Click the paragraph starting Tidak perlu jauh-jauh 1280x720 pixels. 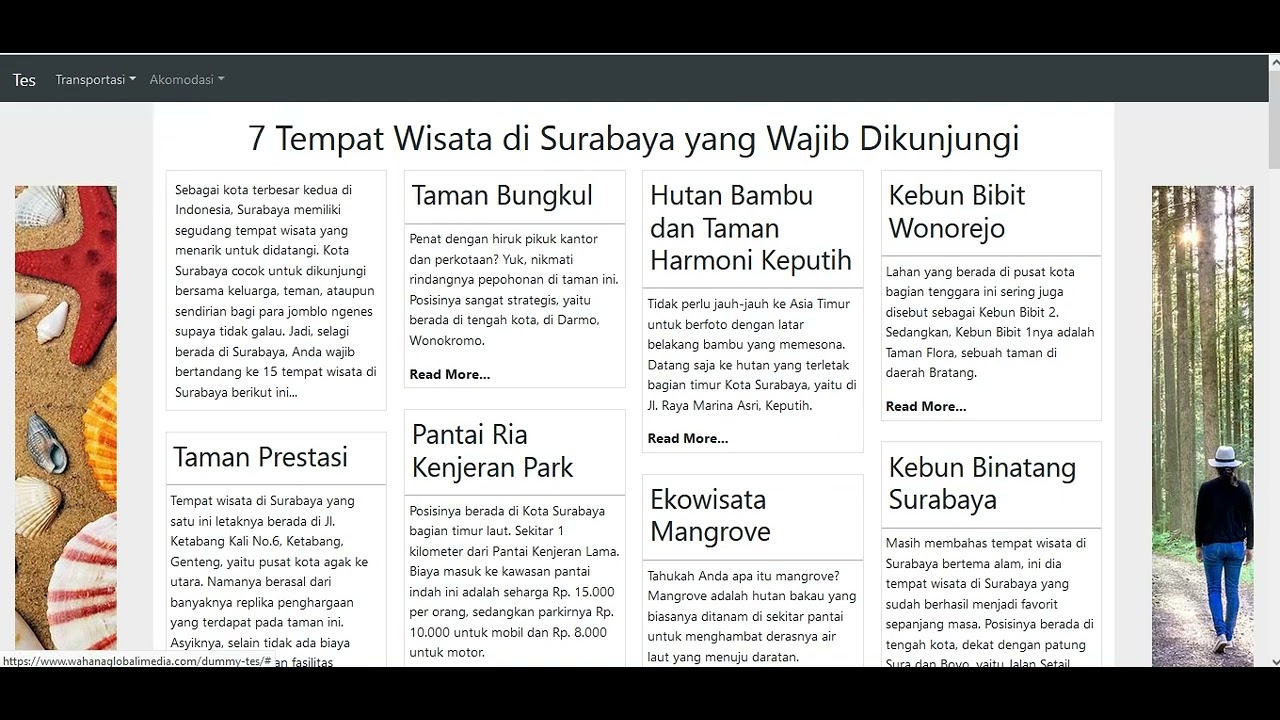coord(752,355)
